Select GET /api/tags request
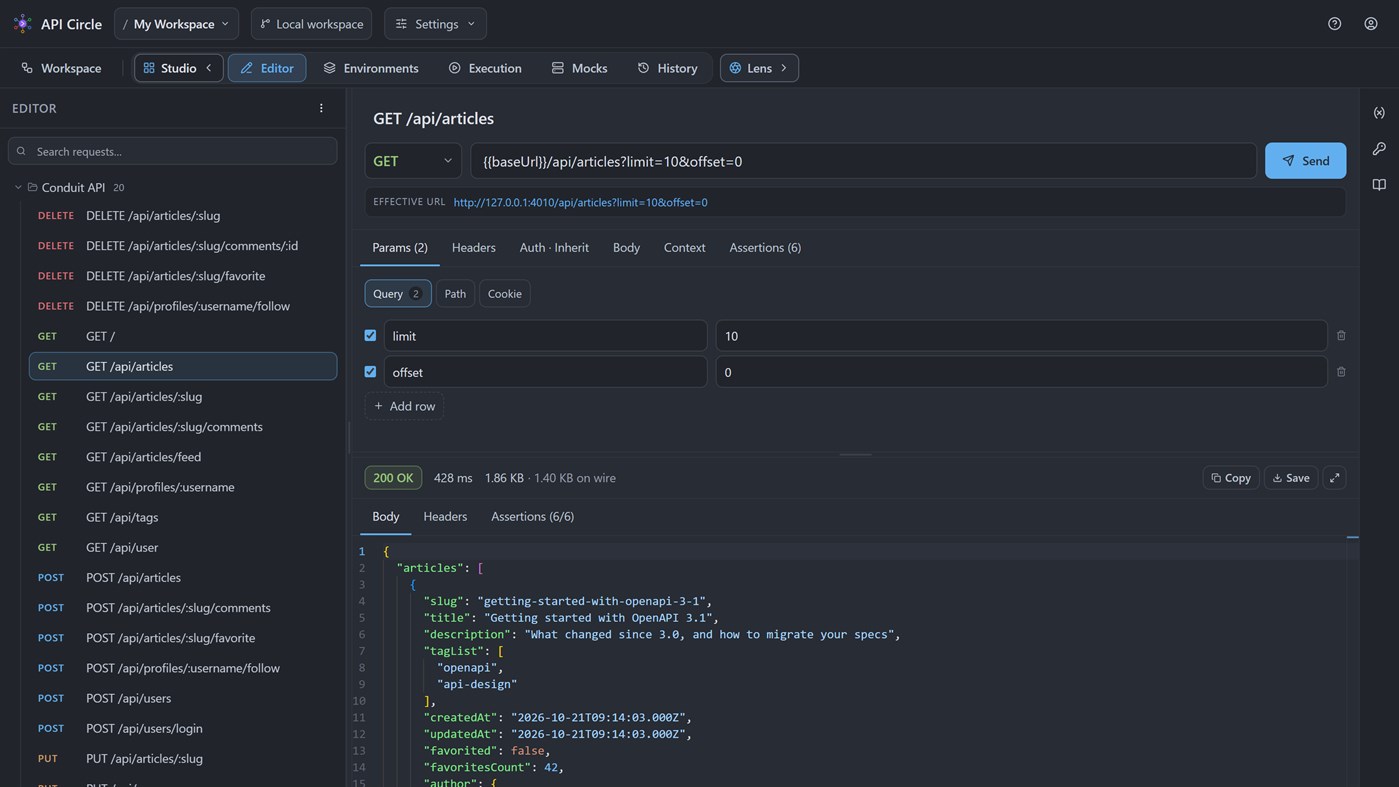The width and height of the screenshot is (1399, 787). (183, 517)
